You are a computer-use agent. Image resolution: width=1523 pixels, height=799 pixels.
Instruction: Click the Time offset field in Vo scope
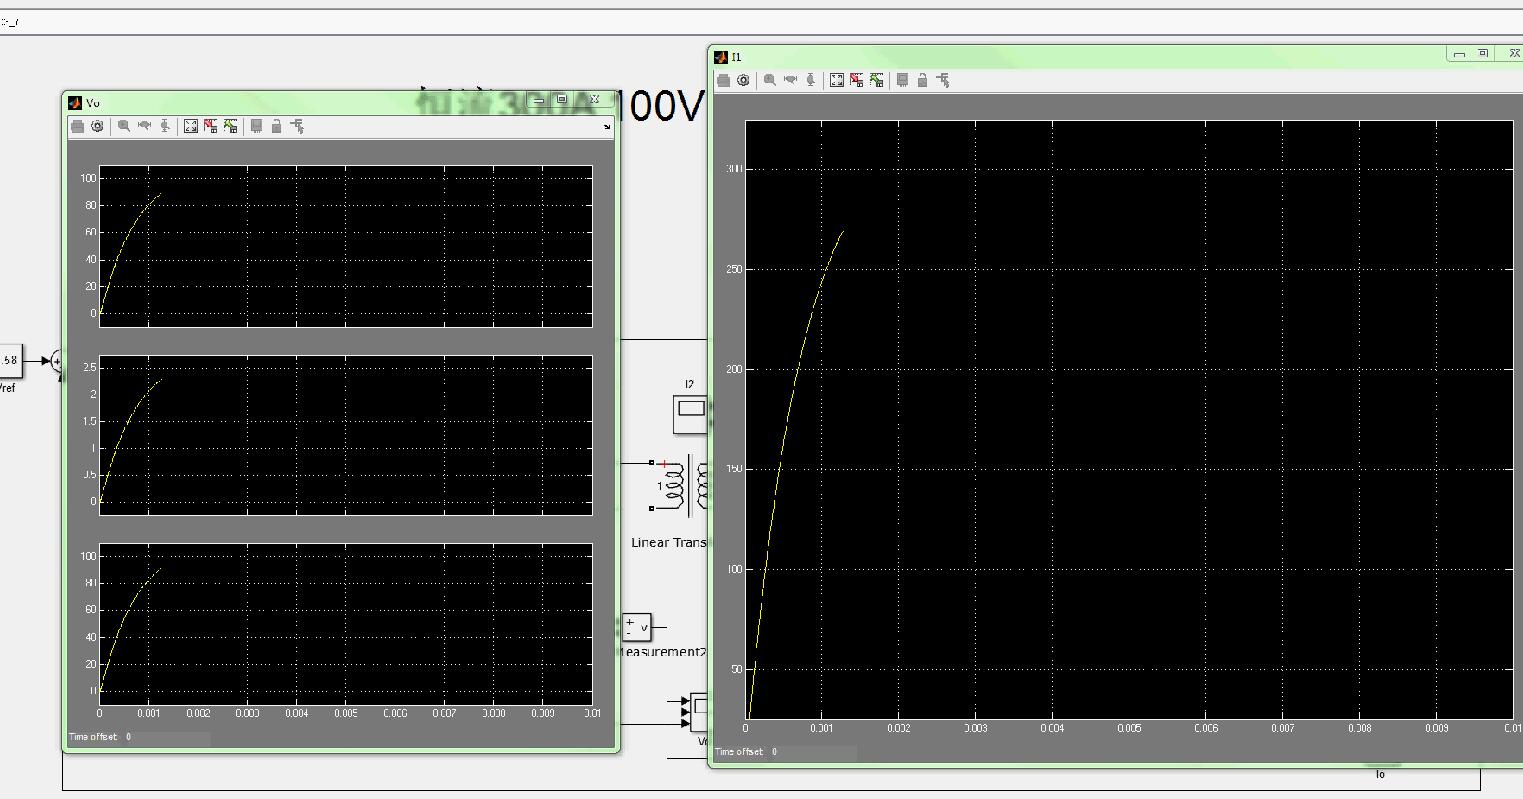pos(167,737)
